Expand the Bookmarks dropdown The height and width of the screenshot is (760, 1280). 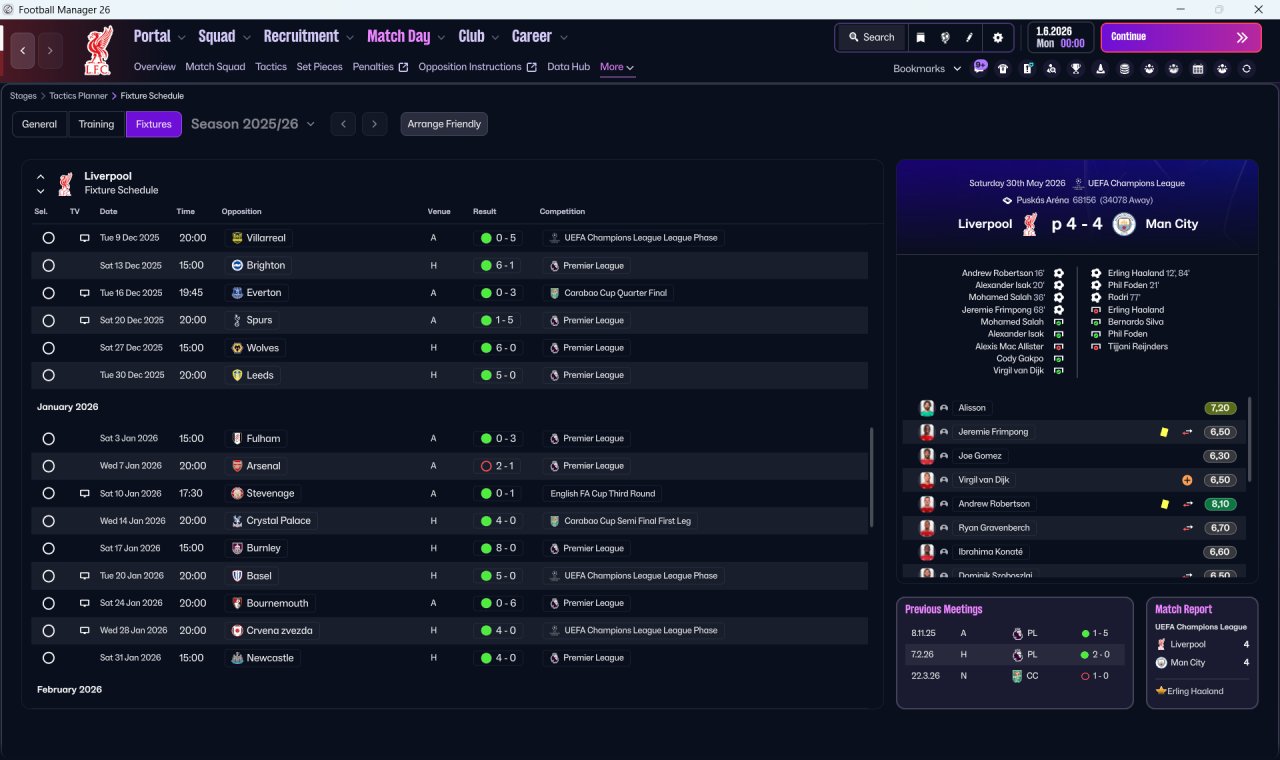(927, 69)
